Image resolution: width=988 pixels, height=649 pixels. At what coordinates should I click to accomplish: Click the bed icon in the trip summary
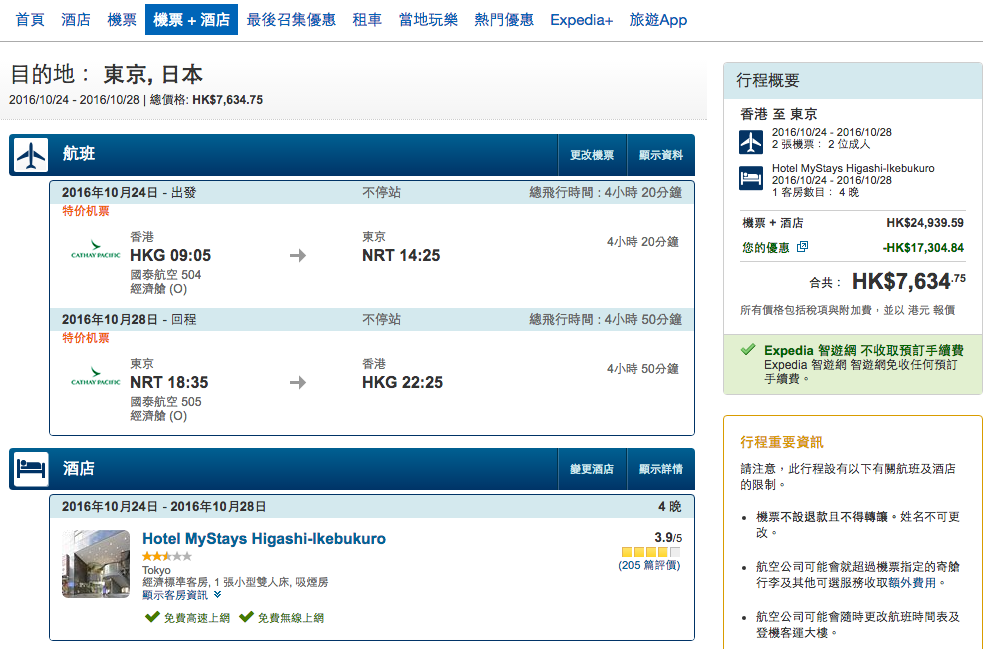pos(750,178)
